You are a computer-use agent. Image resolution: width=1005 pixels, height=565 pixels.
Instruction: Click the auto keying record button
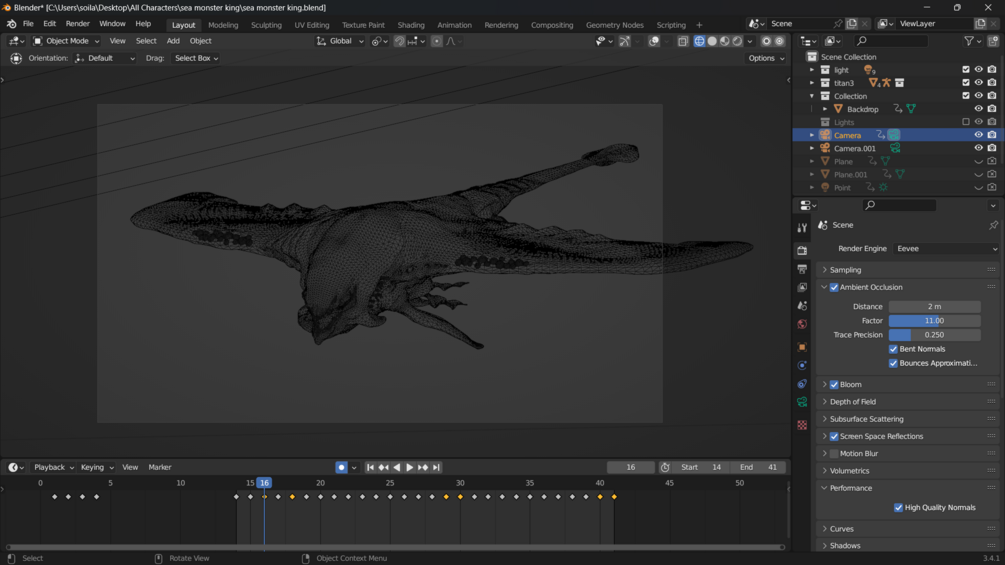click(x=341, y=467)
